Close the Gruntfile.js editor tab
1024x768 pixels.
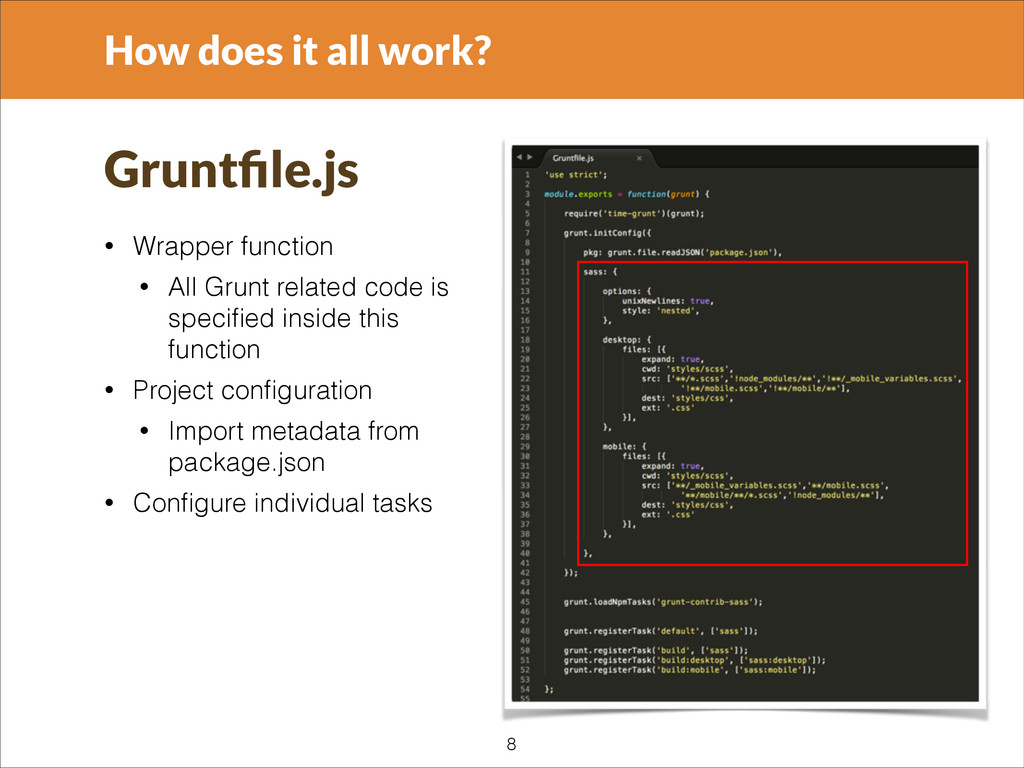[639, 158]
